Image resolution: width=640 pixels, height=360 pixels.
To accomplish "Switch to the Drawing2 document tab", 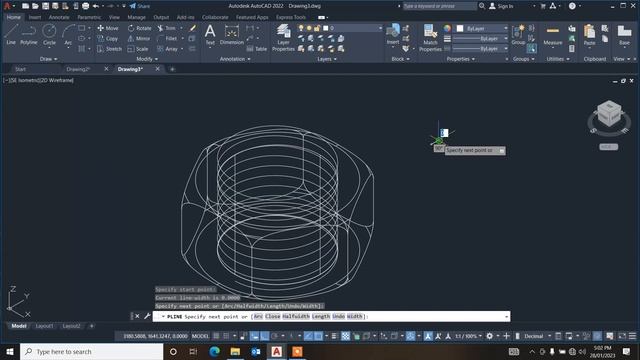I will pos(78,69).
